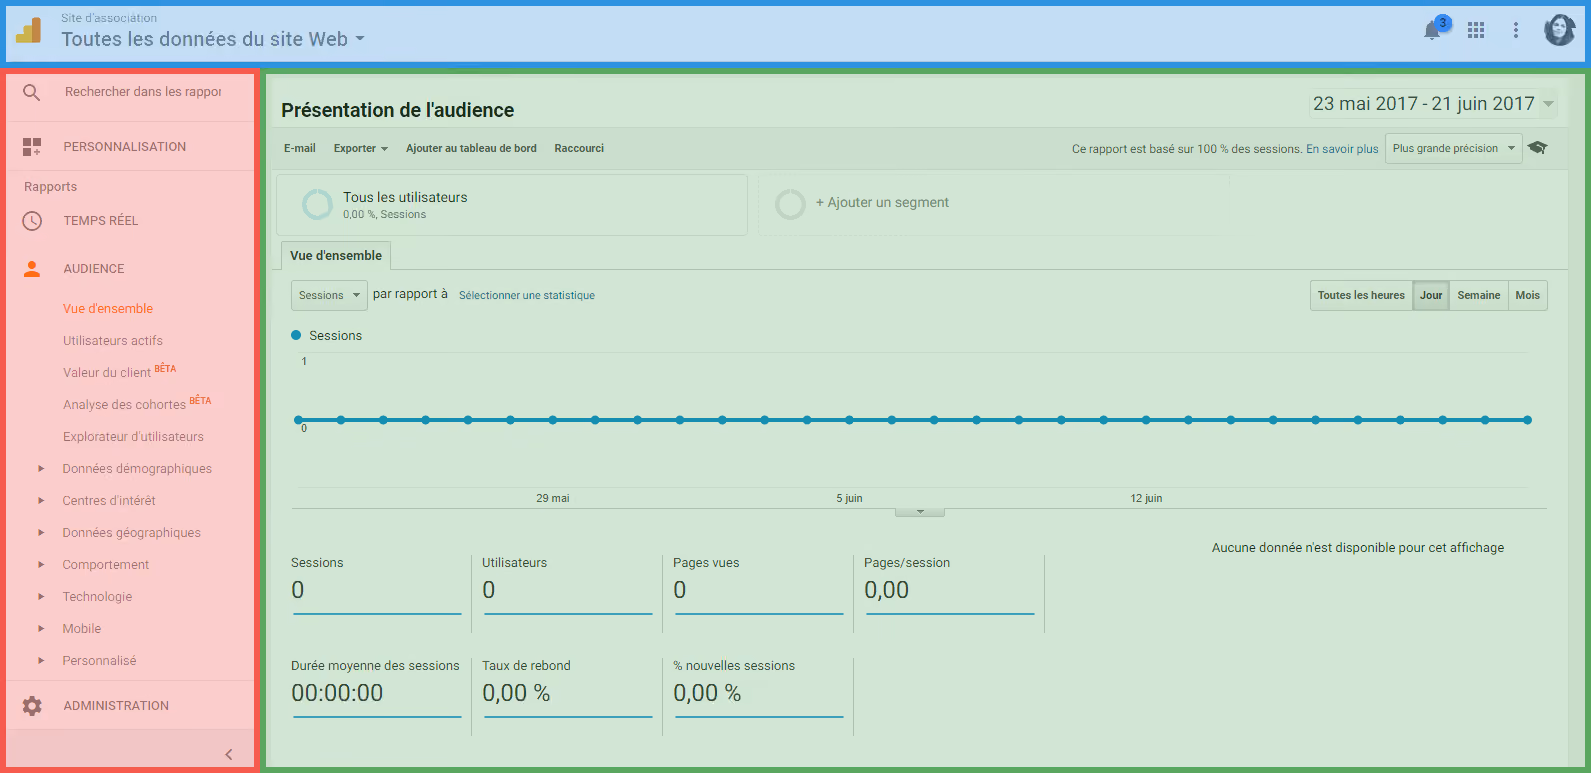Image resolution: width=1591 pixels, height=773 pixels.
Task: Open Explorateur d'utilisateurs report
Action: tap(133, 437)
